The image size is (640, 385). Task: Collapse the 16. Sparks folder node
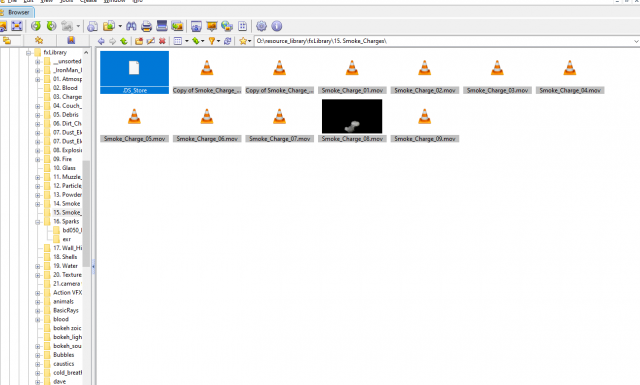click(38, 222)
